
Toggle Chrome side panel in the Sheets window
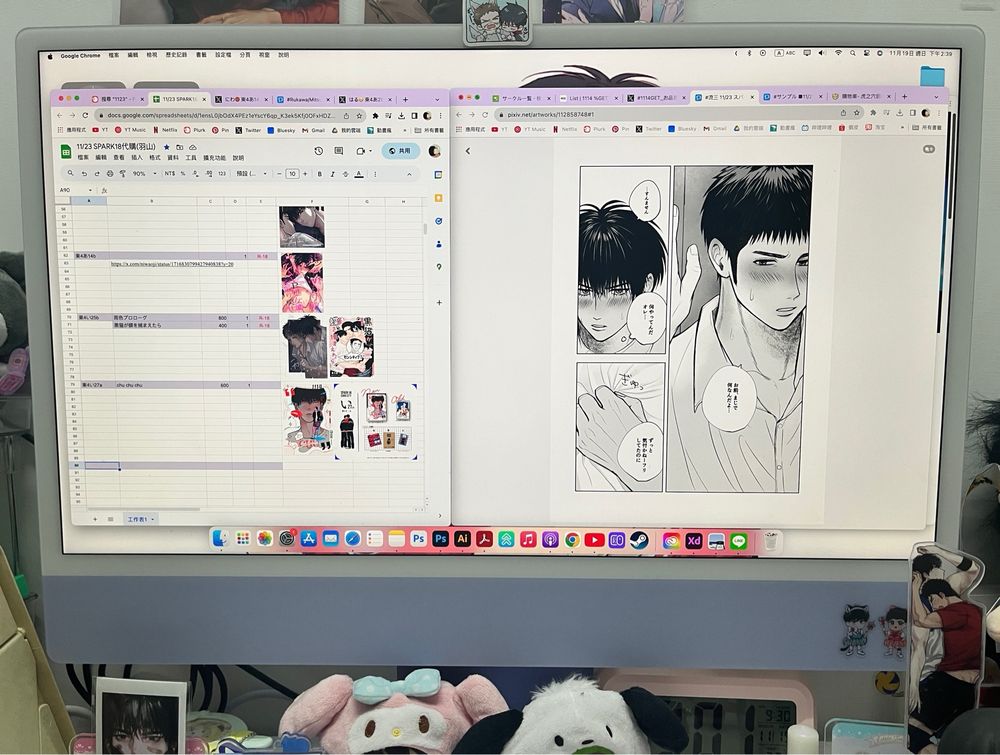click(415, 115)
